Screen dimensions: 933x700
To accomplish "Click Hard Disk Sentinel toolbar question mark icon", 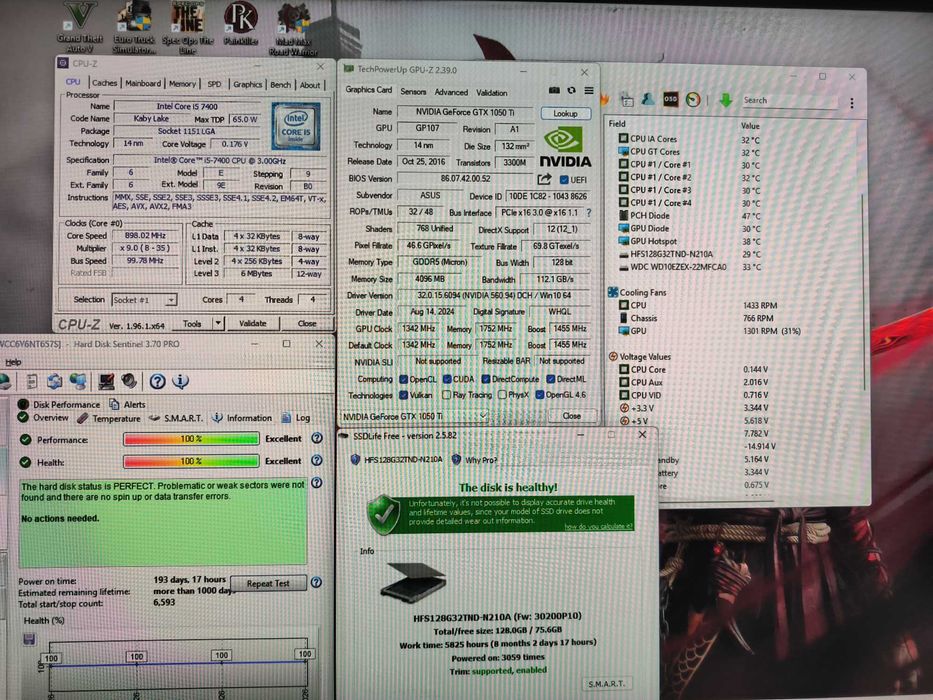I will pos(157,382).
